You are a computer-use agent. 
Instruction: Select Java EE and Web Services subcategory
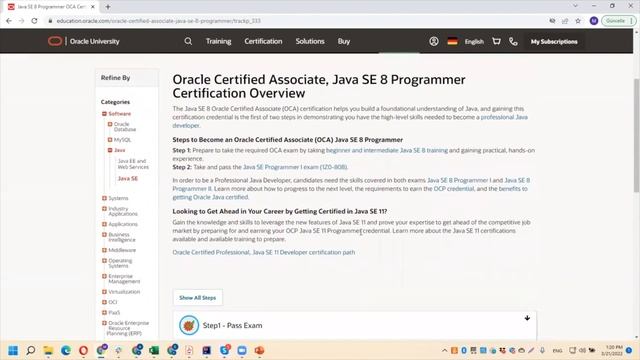pyautogui.click(x=133, y=164)
